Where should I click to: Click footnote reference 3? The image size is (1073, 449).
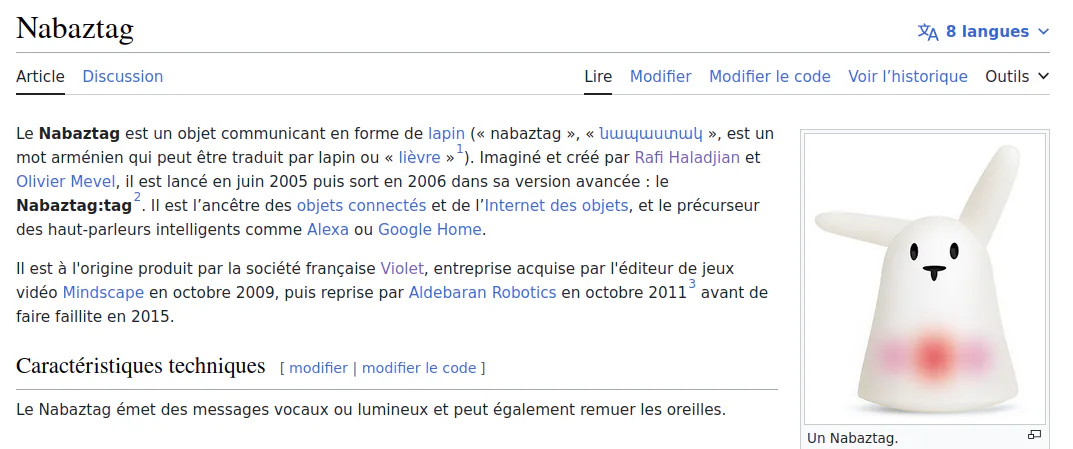click(x=692, y=285)
